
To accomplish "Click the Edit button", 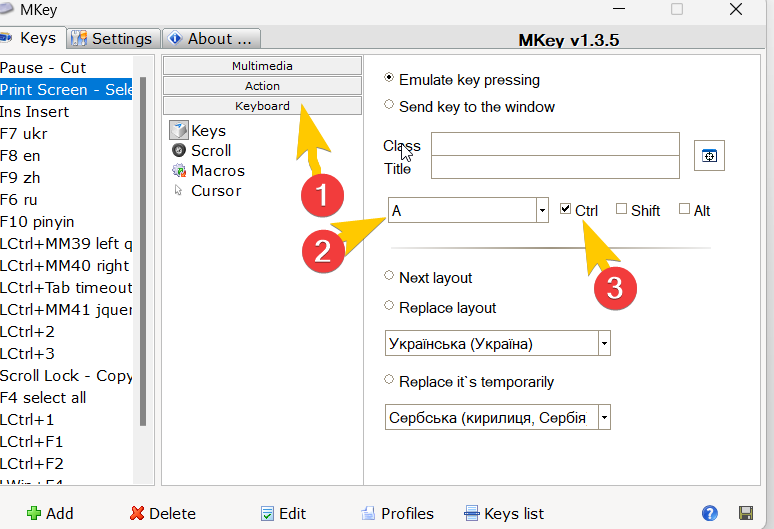I will coord(283,513).
